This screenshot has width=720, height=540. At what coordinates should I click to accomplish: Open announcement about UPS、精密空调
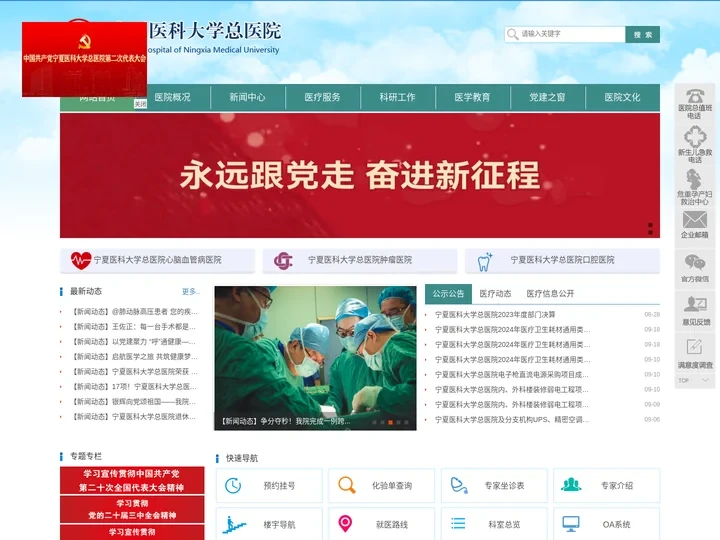pyautogui.click(x=512, y=420)
